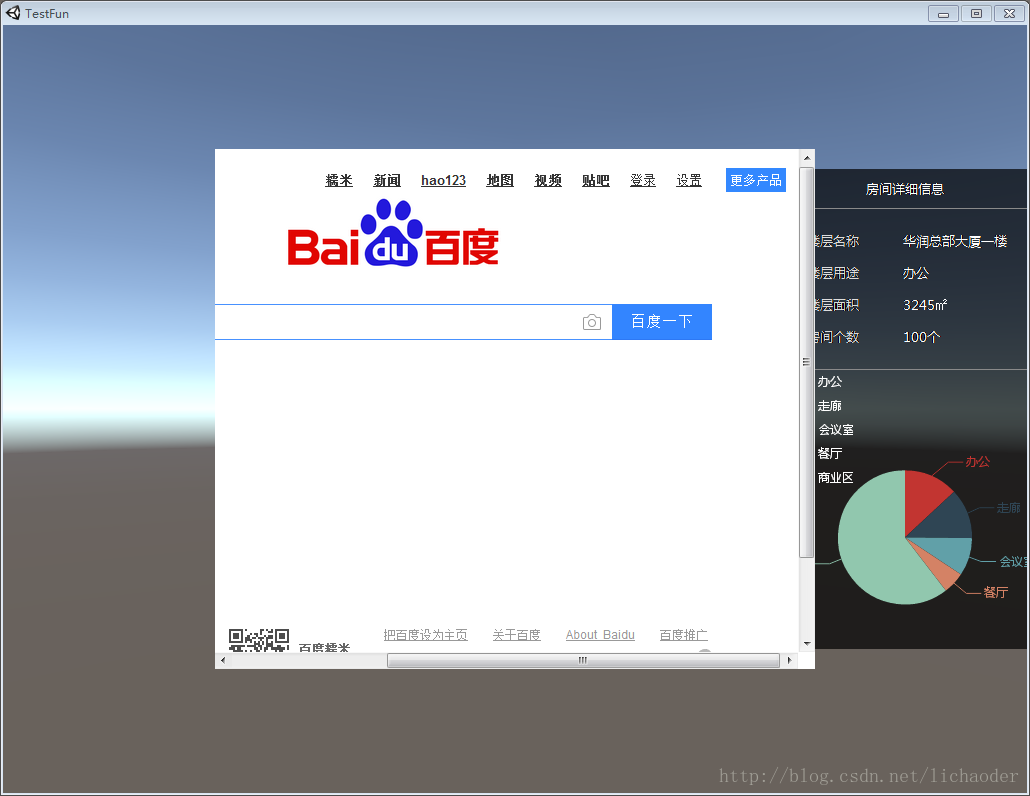The width and height of the screenshot is (1030, 796).
Task: Select 办公 in the room legend list
Action: [x=830, y=382]
